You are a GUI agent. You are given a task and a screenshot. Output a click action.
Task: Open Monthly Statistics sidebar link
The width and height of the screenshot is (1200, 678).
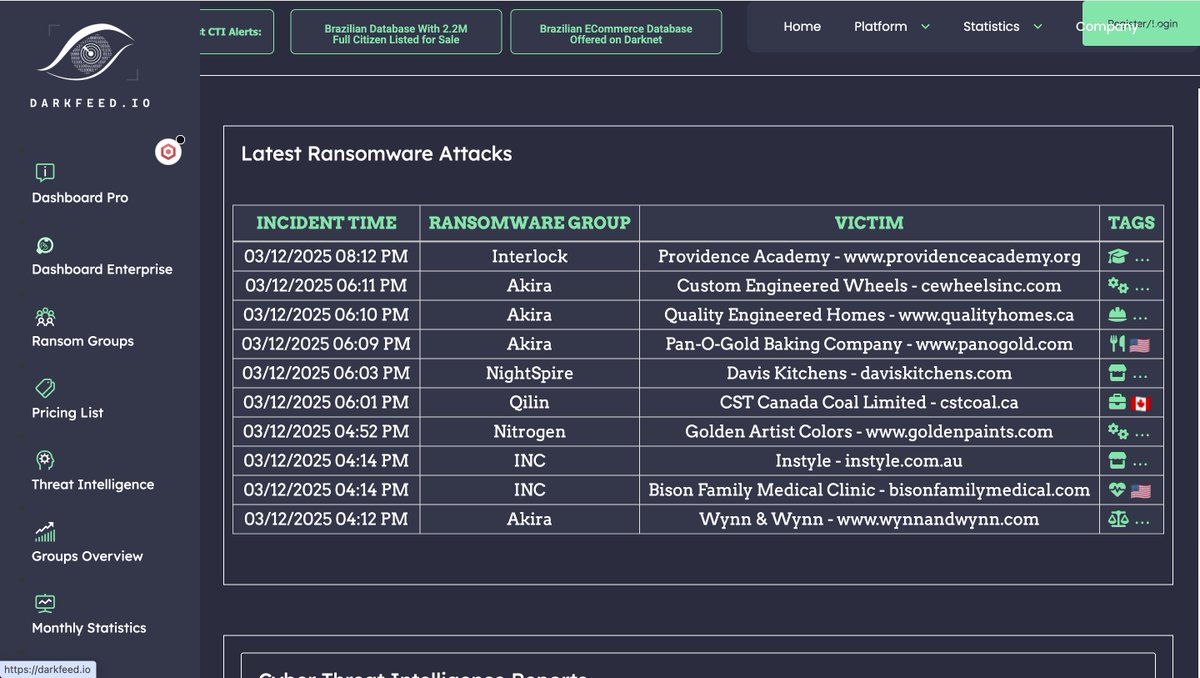pos(89,628)
